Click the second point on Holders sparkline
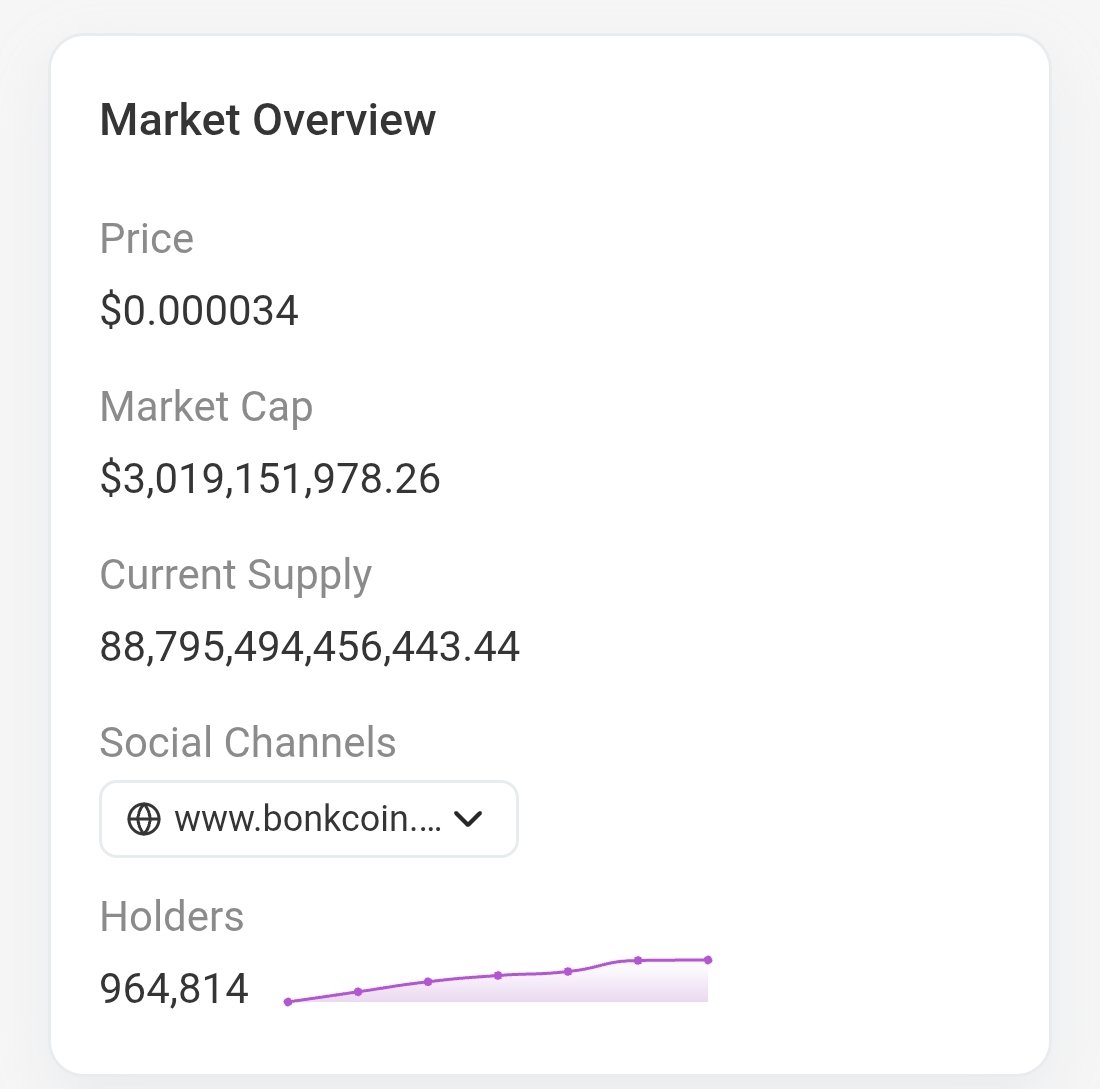 pos(358,991)
